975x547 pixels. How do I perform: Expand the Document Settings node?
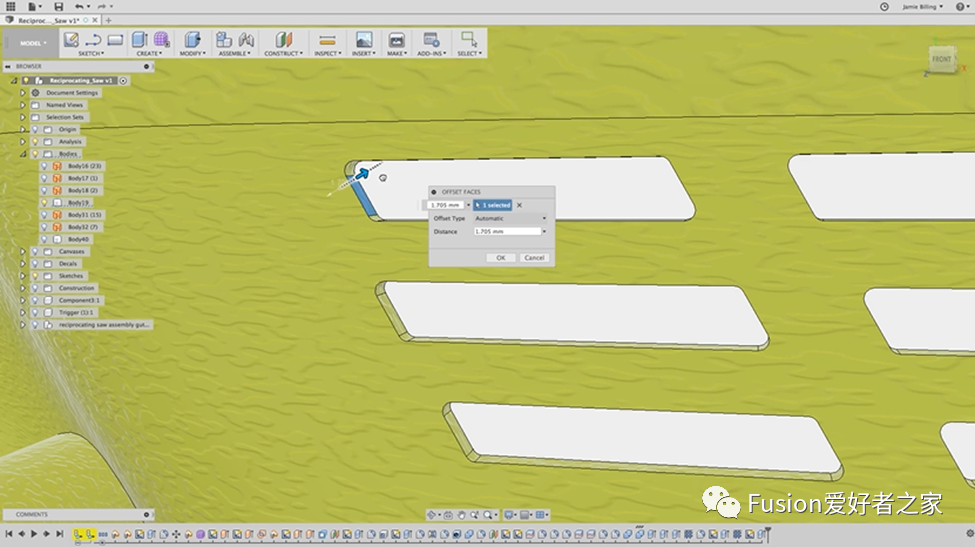[x=22, y=93]
